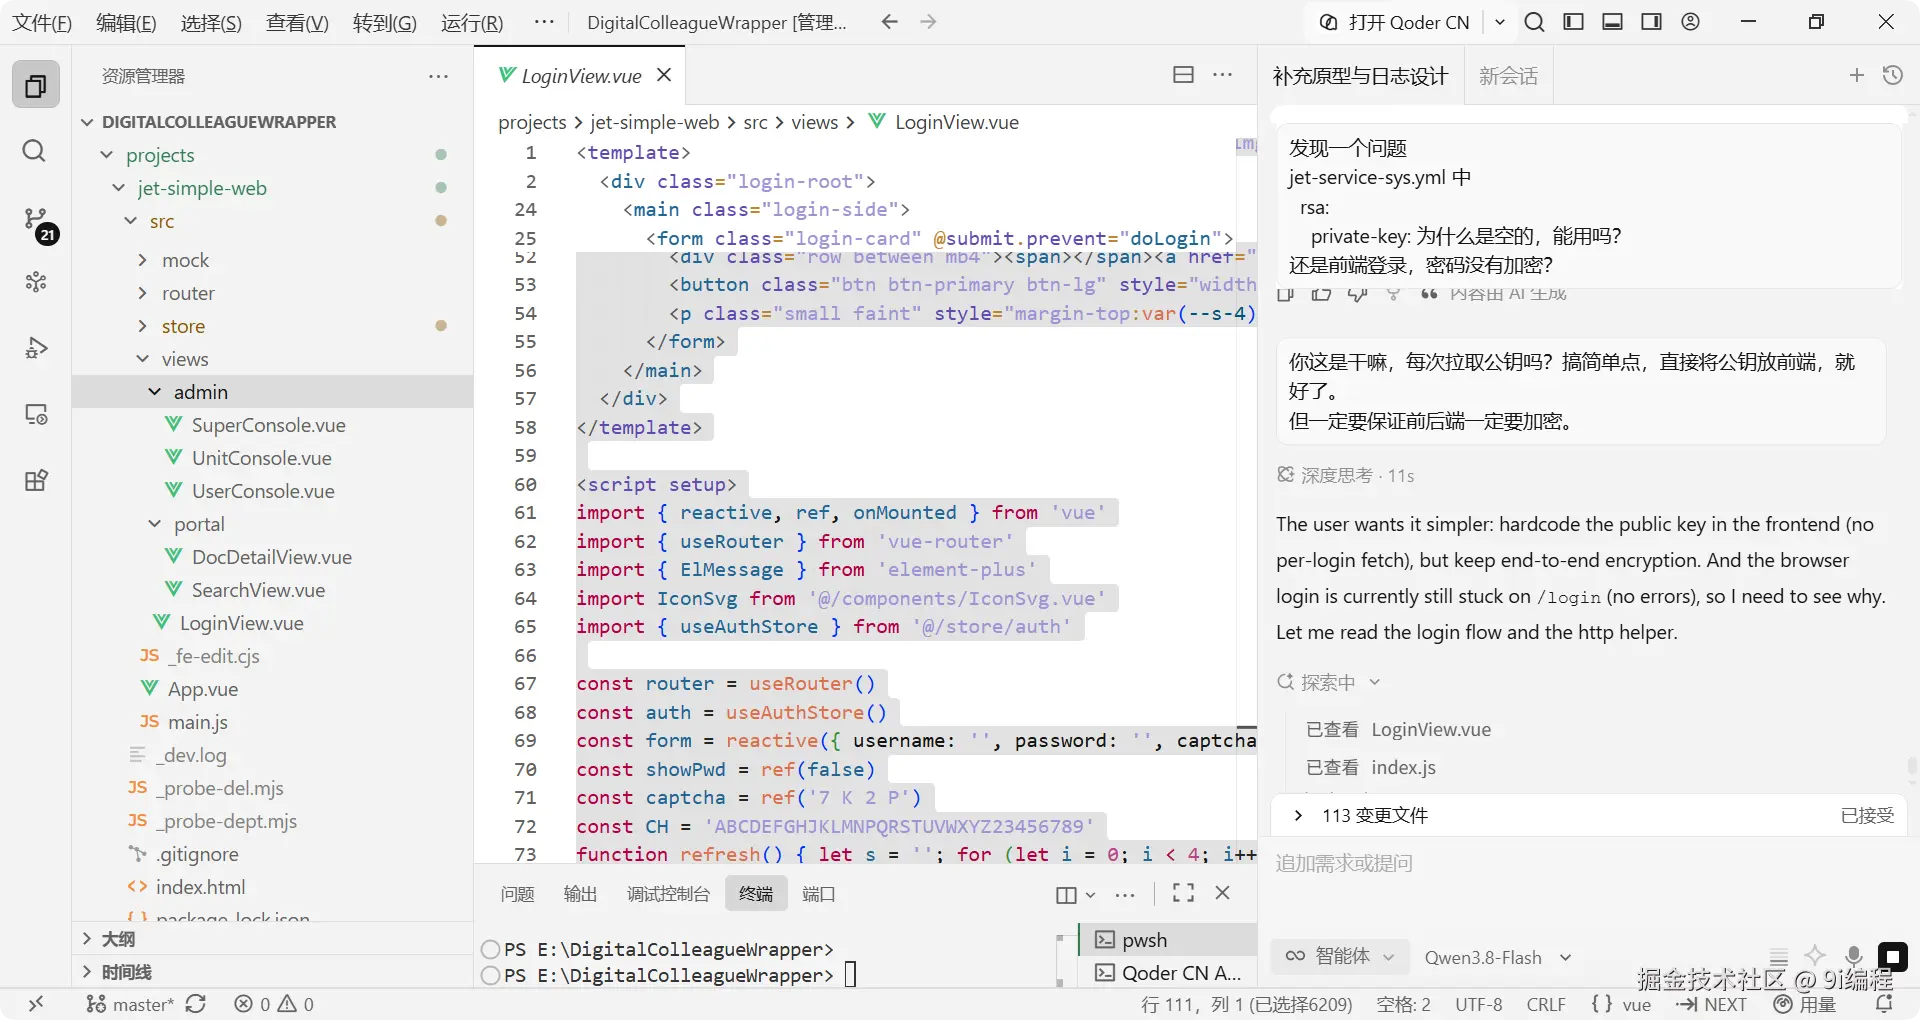This screenshot has width=1920, height=1020.
Task: Open the 智能体 agent mode dropdown
Action: click(x=1340, y=957)
